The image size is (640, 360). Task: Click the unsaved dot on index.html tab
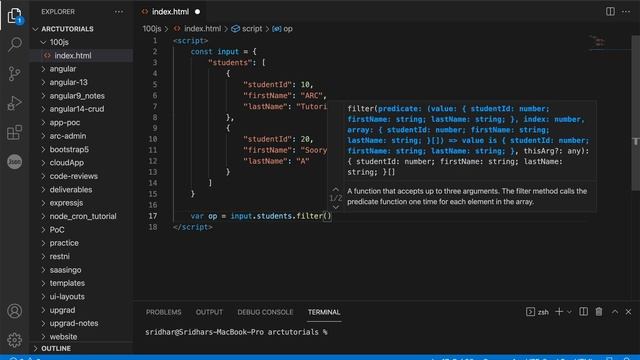point(198,12)
